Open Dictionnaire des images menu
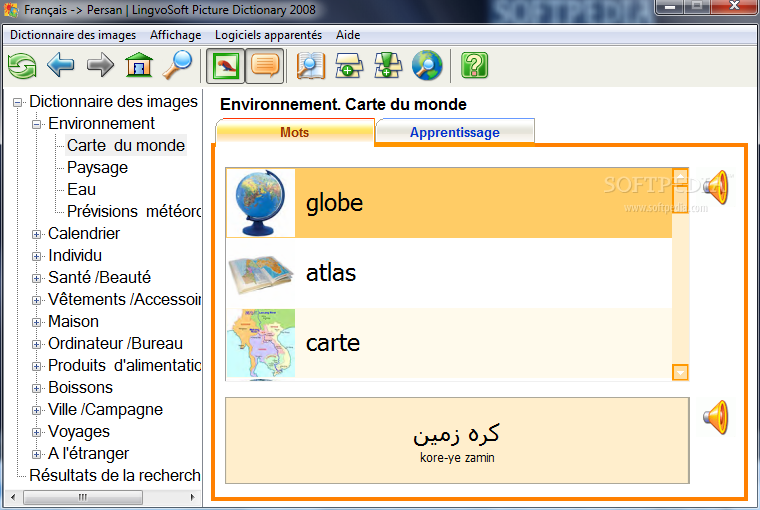 (x=73, y=35)
